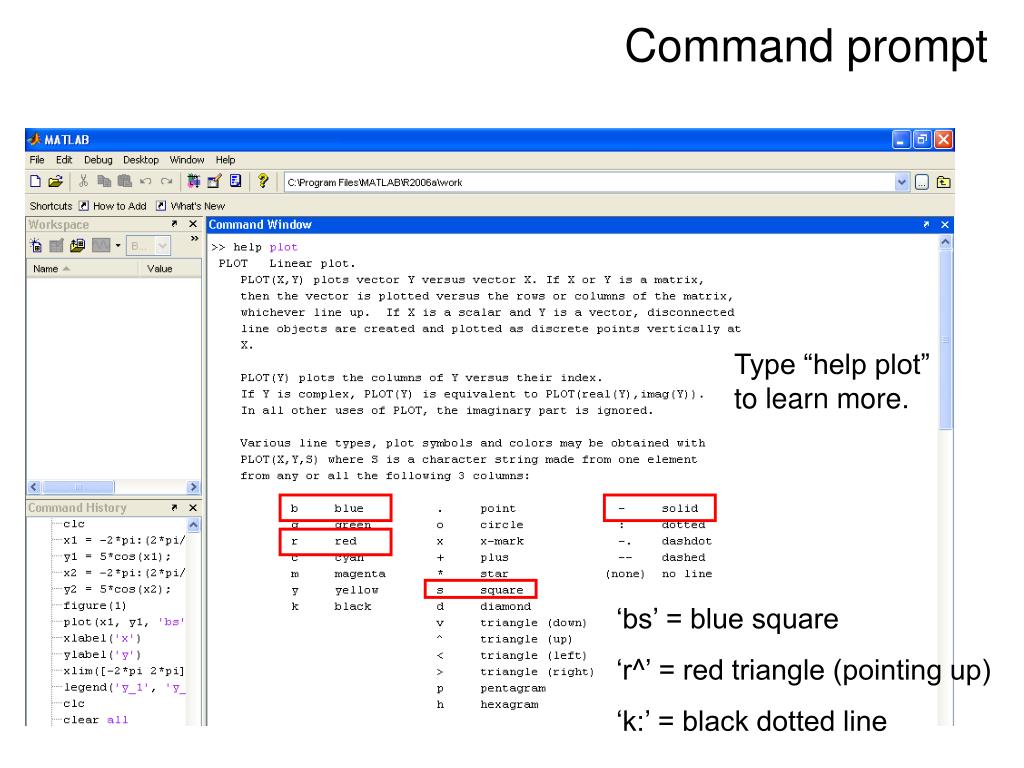Select 'clear all' in Command History
Viewport: 1024px width, 768px height.
pyautogui.click(x=95, y=720)
